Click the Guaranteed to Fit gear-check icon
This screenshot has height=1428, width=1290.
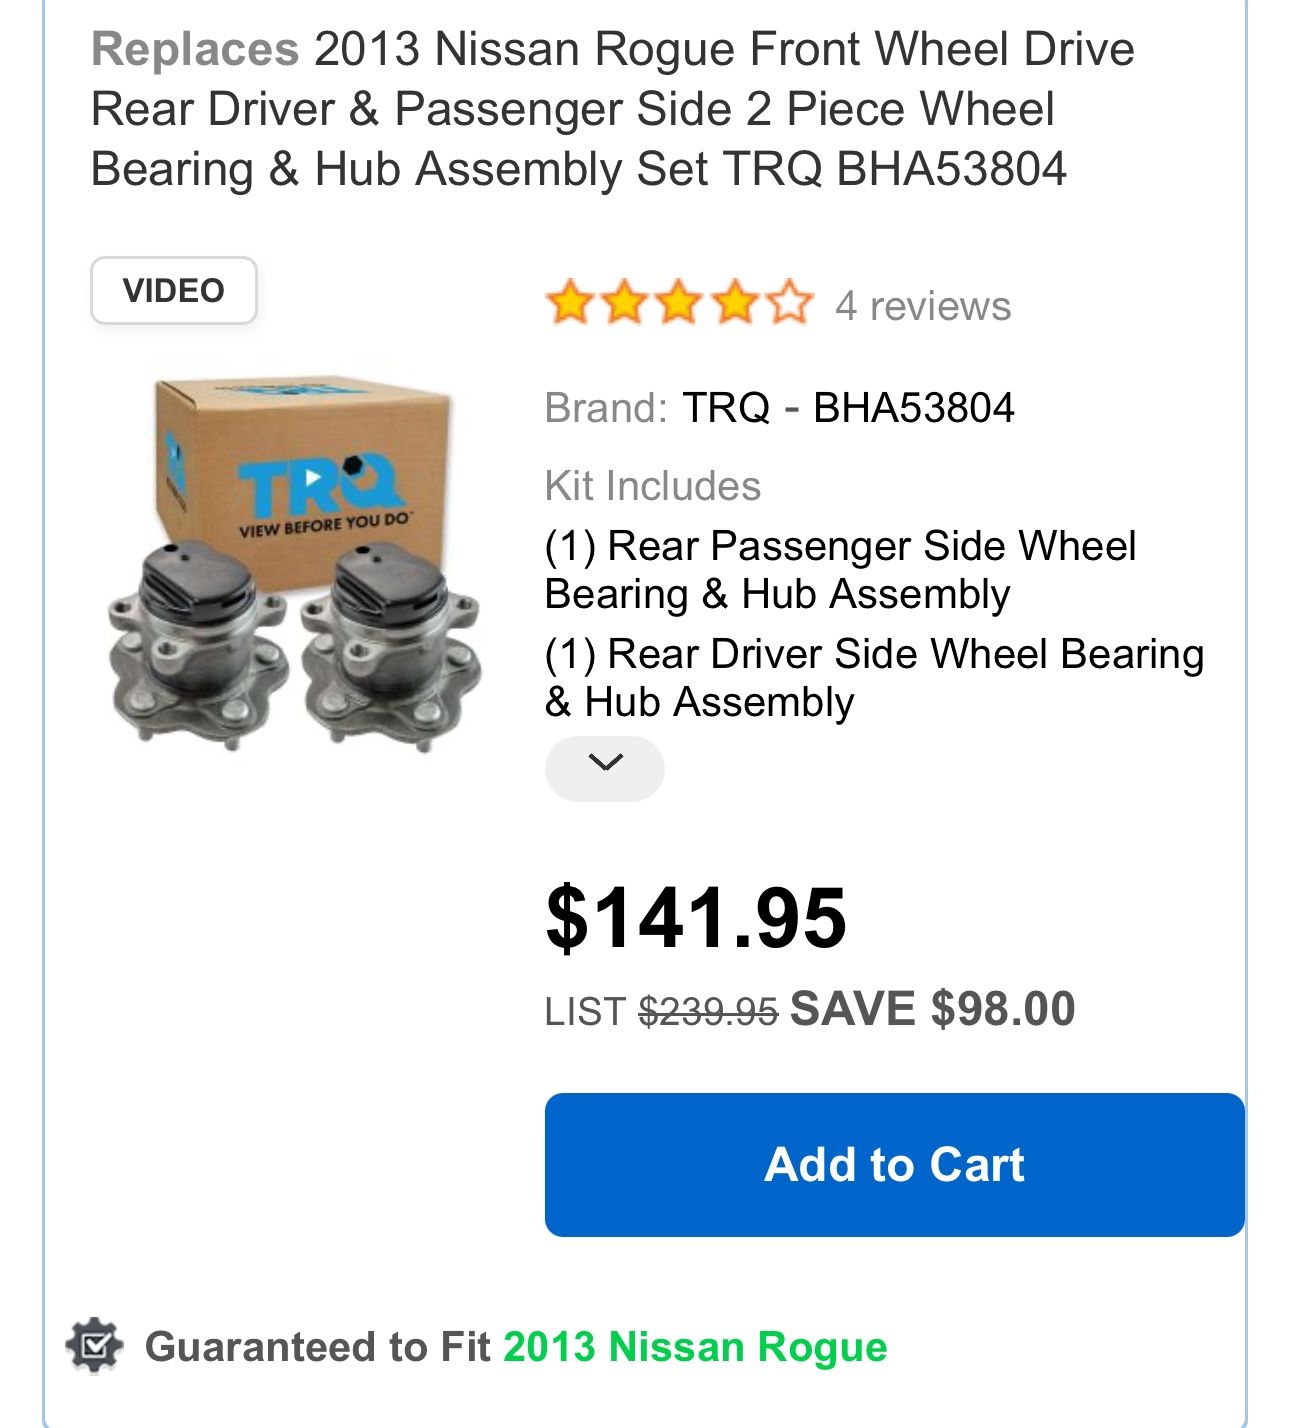94,1346
